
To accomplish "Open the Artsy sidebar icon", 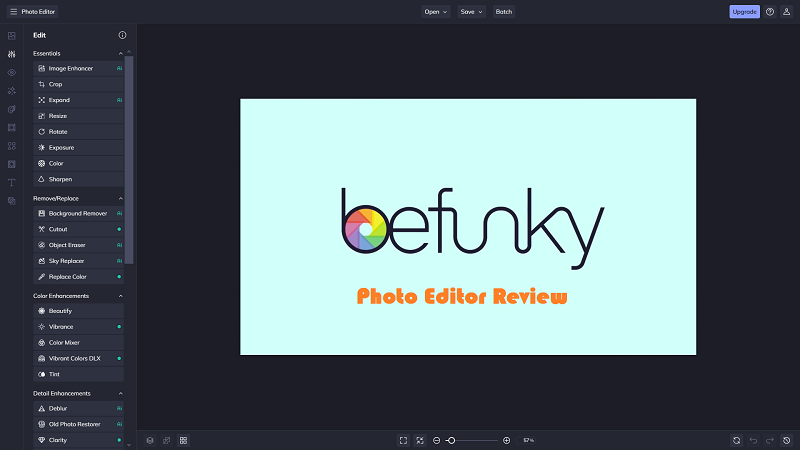I will (12, 109).
